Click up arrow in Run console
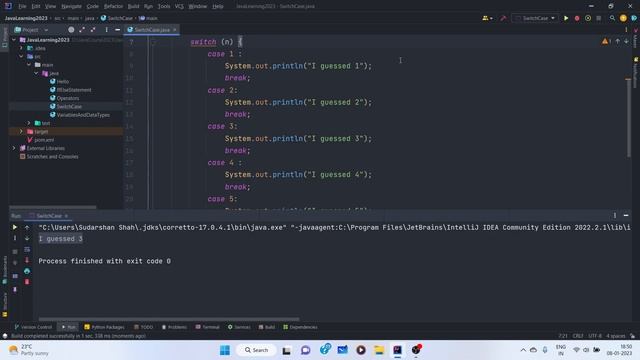The image size is (640, 360). (x=27, y=227)
